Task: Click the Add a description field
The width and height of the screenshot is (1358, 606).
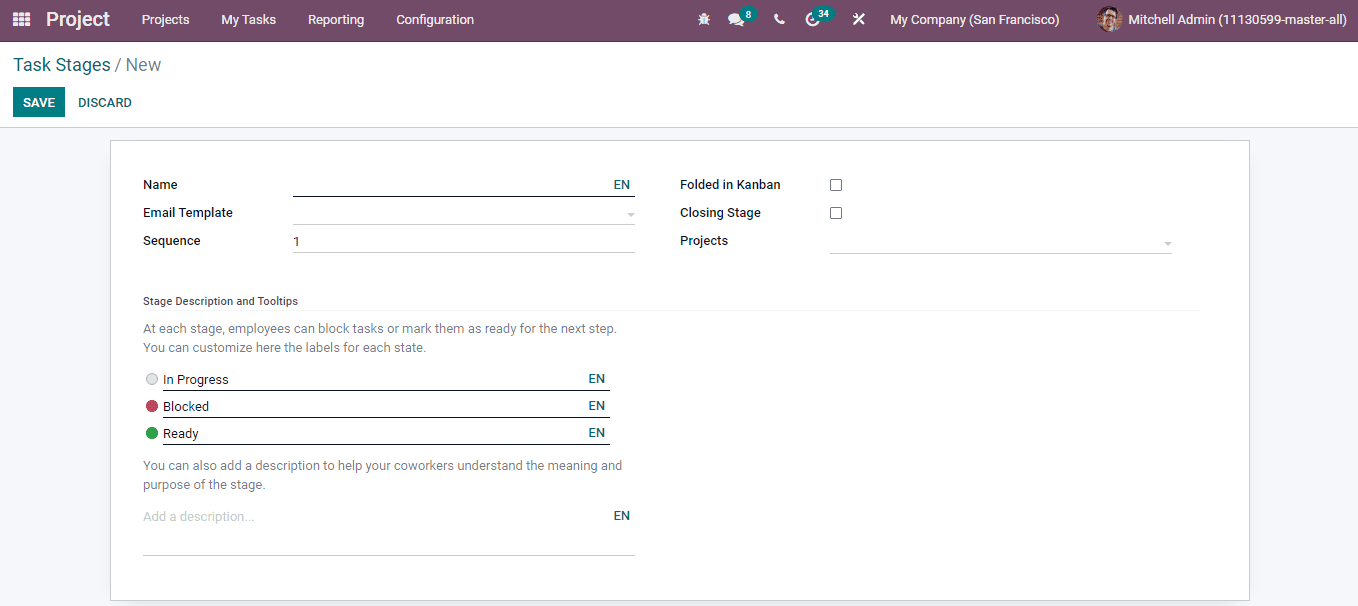Action: [x=196, y=516]
